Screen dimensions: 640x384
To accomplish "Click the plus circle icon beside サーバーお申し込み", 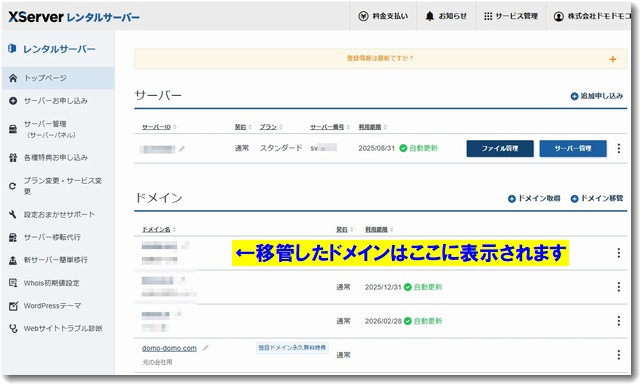I will click(13, 101).
